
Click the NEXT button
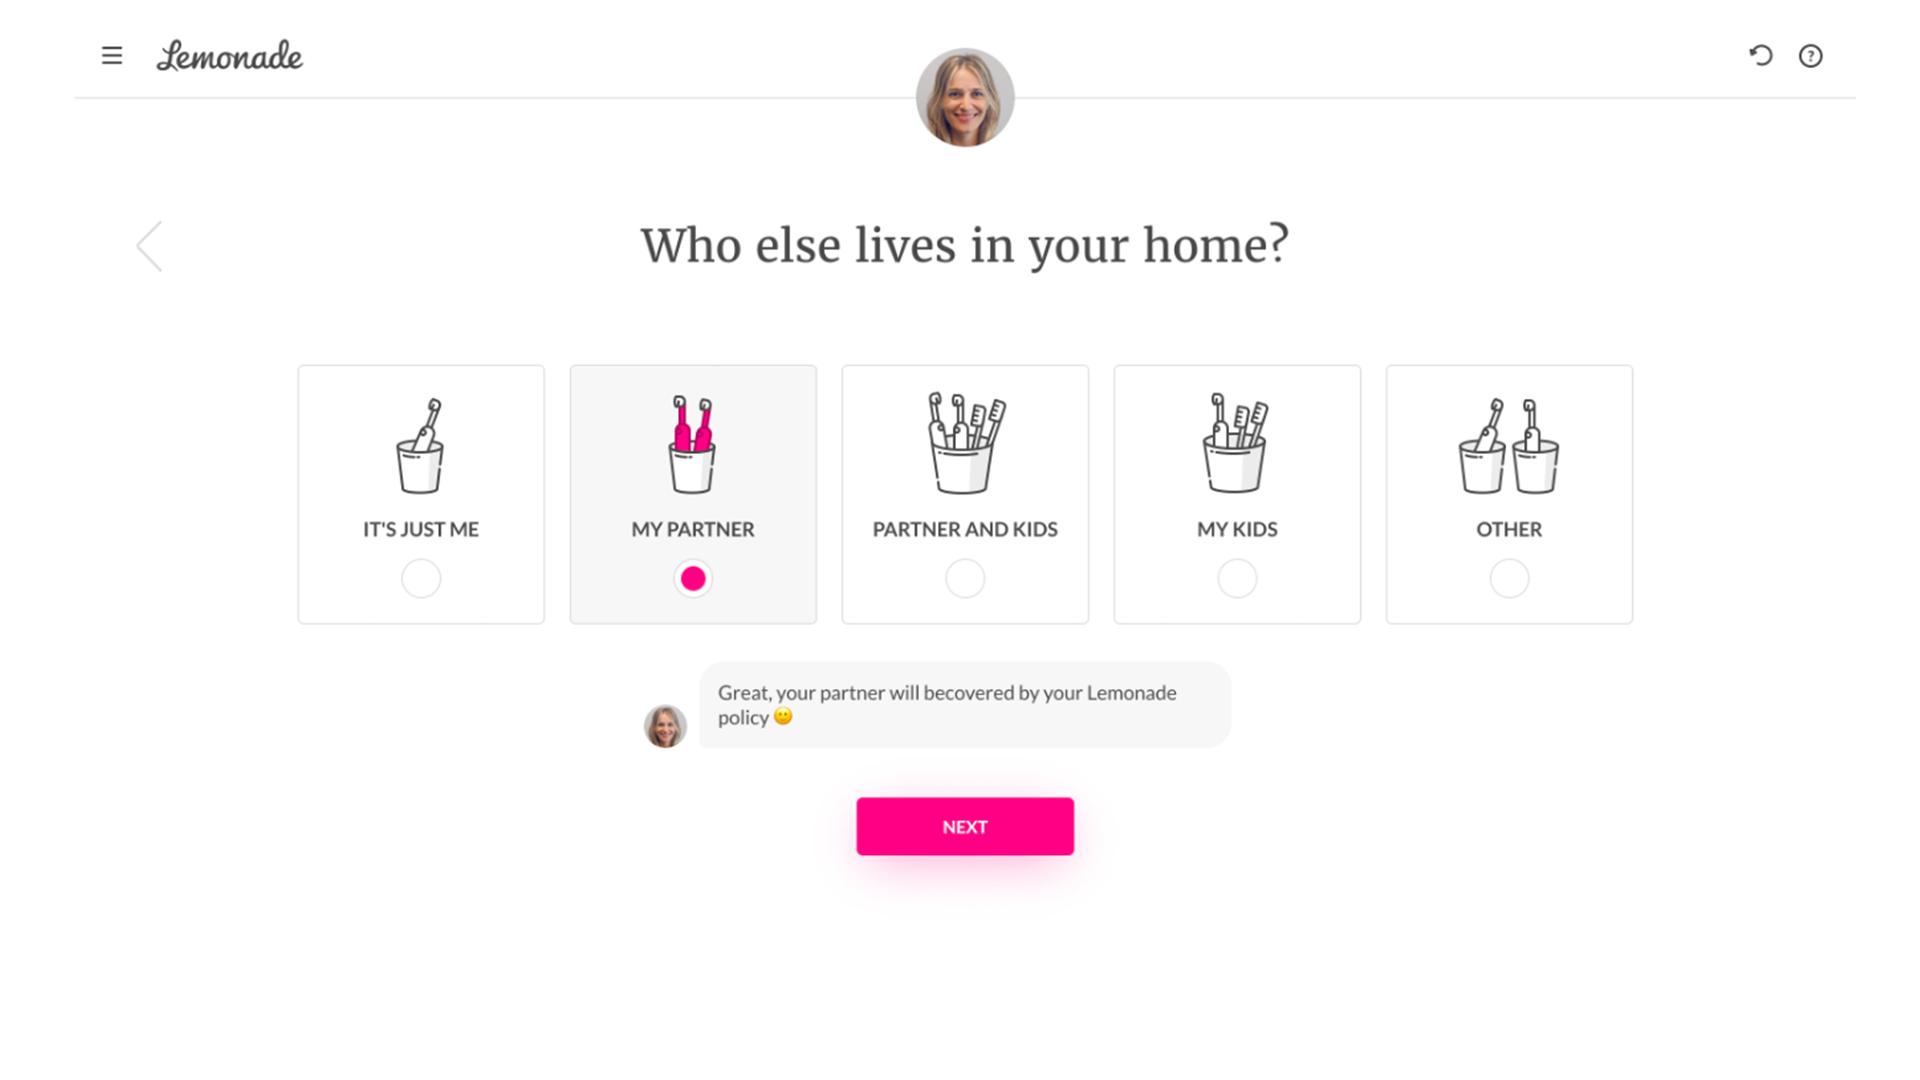[x=964, y=826]
